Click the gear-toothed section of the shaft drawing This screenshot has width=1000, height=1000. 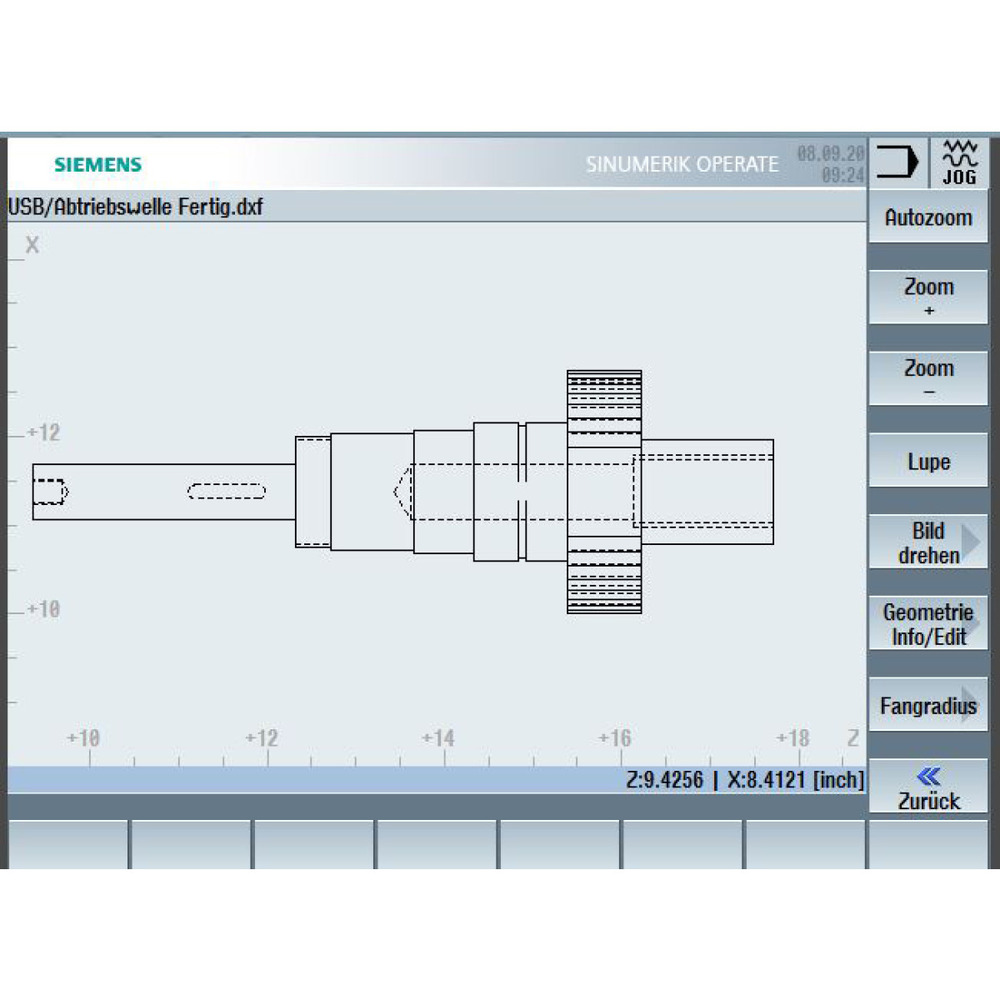(x=604, y=492)
